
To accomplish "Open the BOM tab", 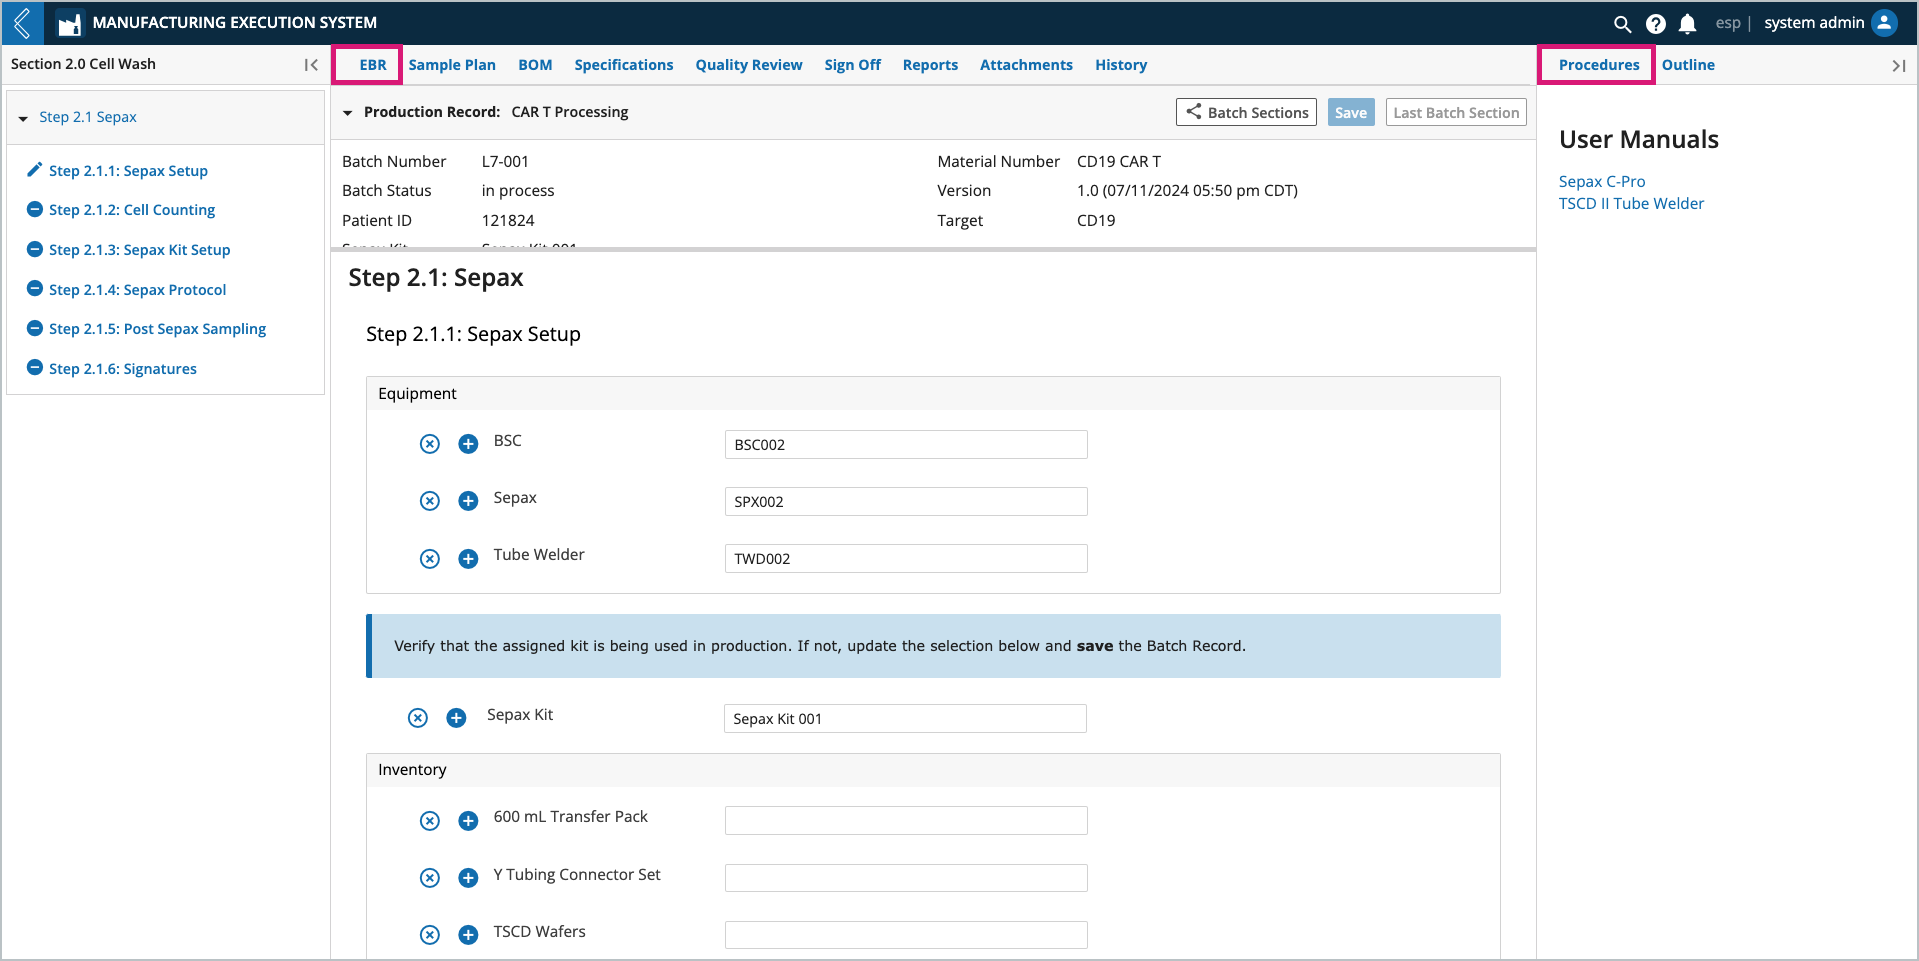I will tap(535, 65).
